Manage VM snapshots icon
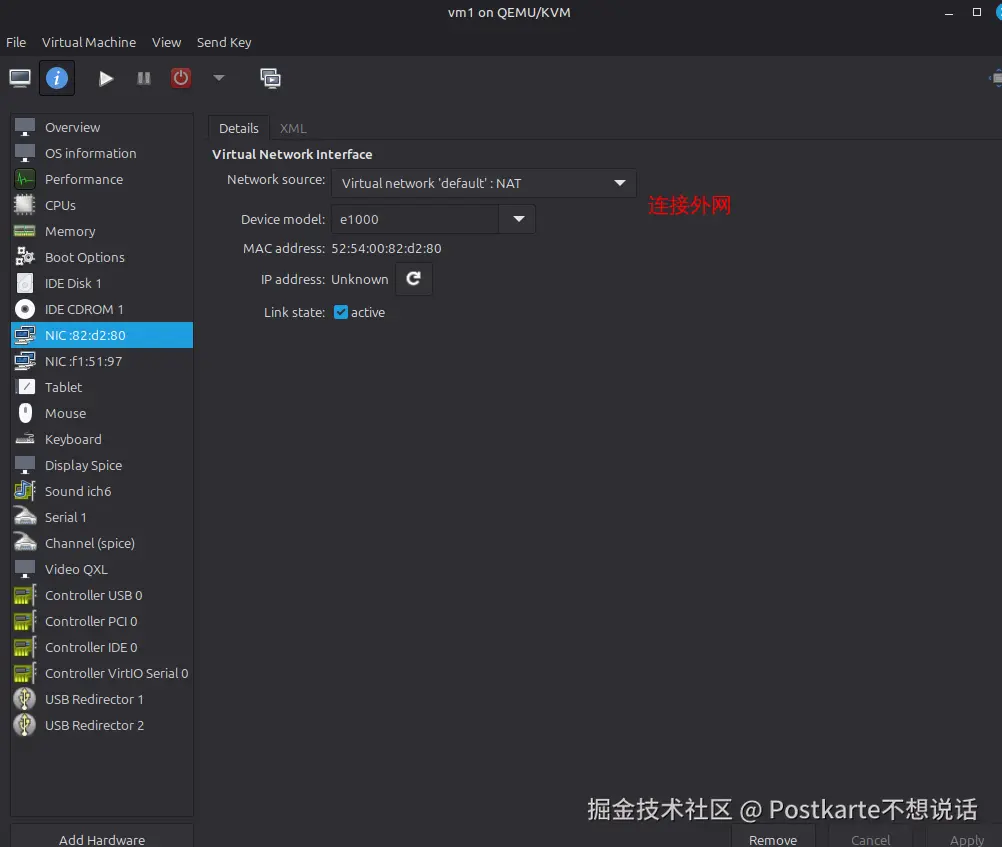Screen dimensions: 1002x847 click(270, 78)
